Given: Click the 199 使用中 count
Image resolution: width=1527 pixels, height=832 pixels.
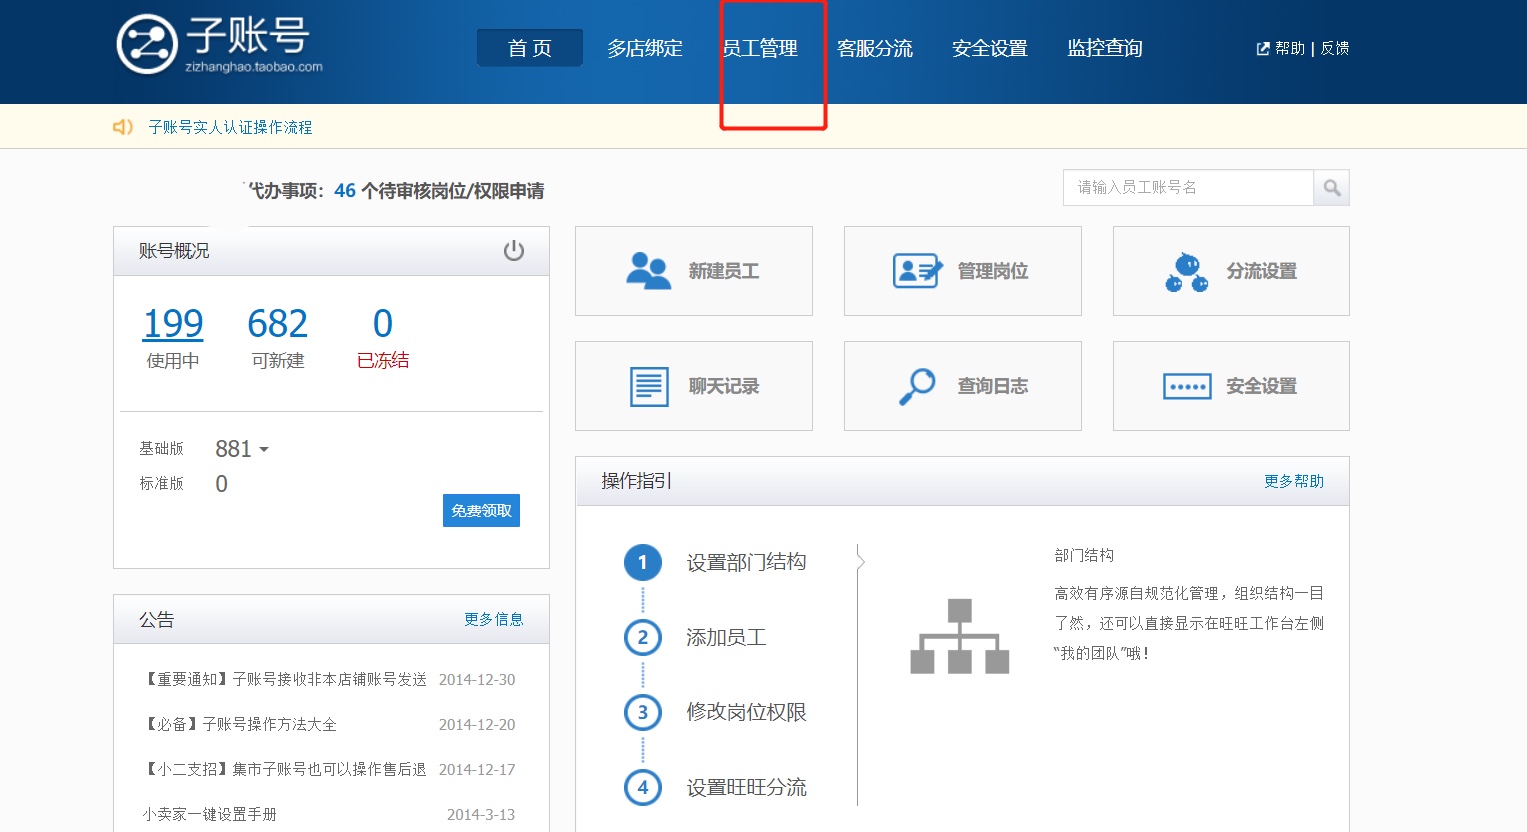Looking at the screenshot, I should tap(173, 323).
